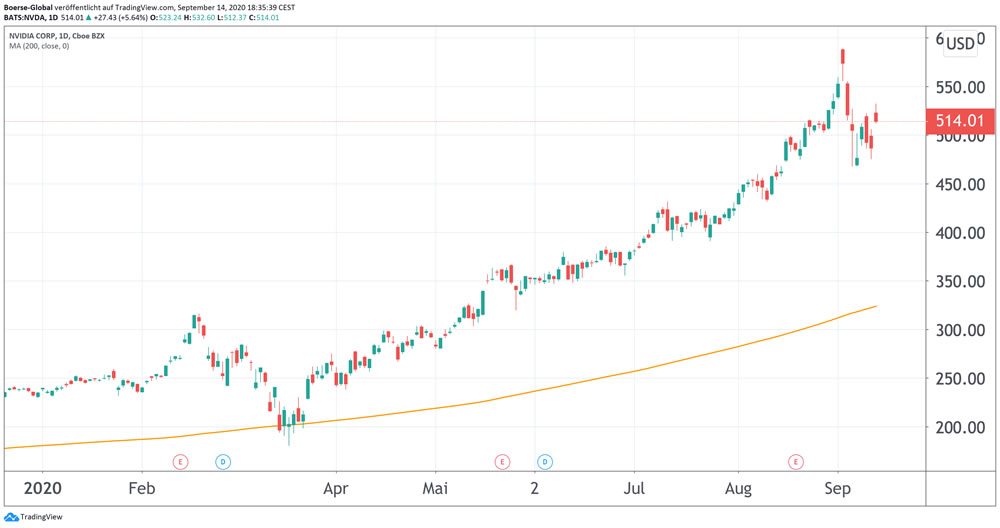Click the Boerse-Global publisher name
Image resolution: width=1000 pixels, height=528 pixels.
tap(28, 8)
